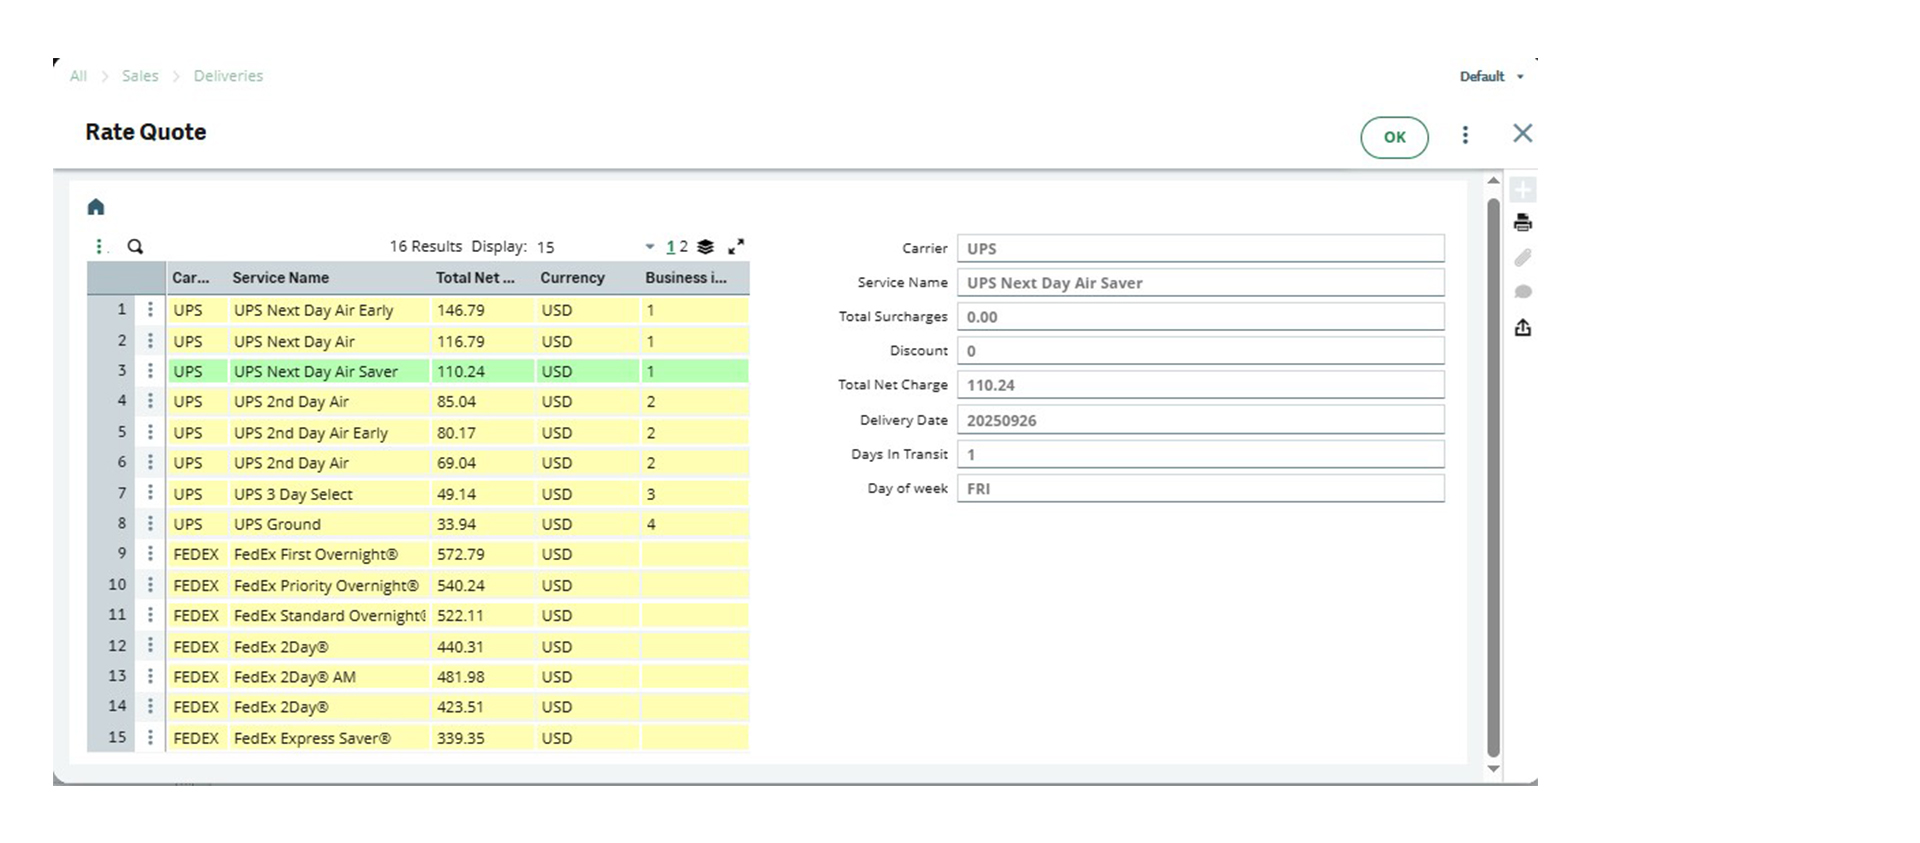Click the export/share icon in right sidebar

click(x=1522, y=327)
